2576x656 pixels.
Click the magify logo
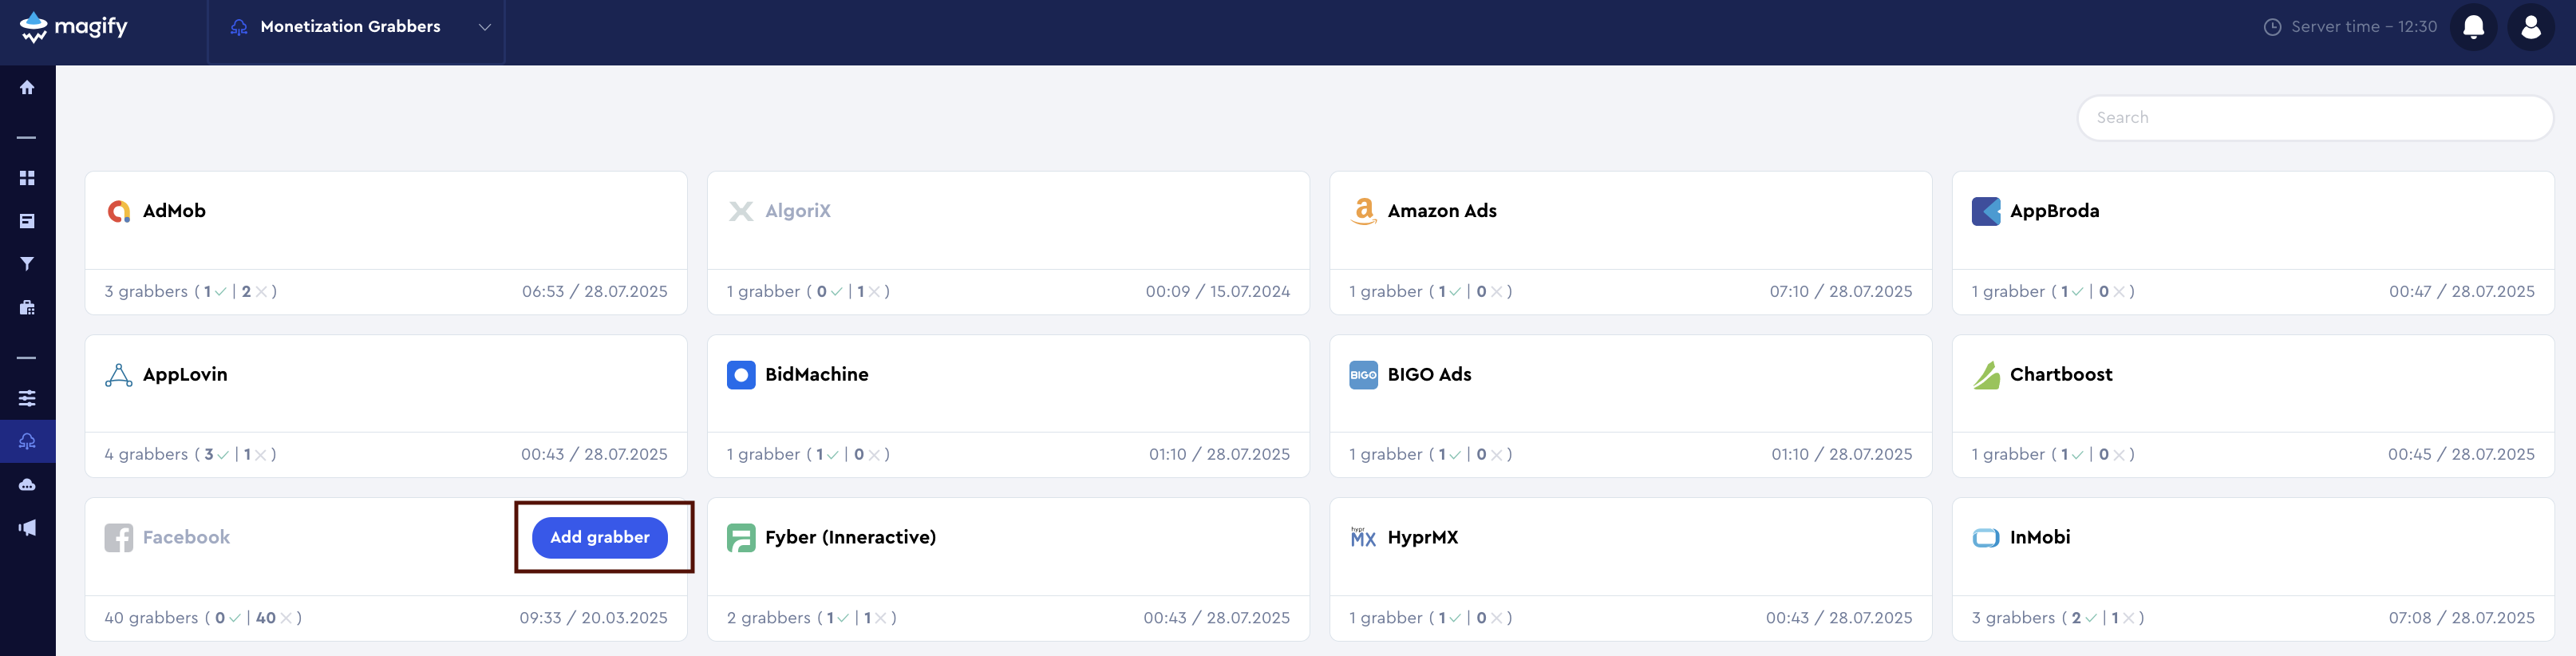click(x=75, y=27)
